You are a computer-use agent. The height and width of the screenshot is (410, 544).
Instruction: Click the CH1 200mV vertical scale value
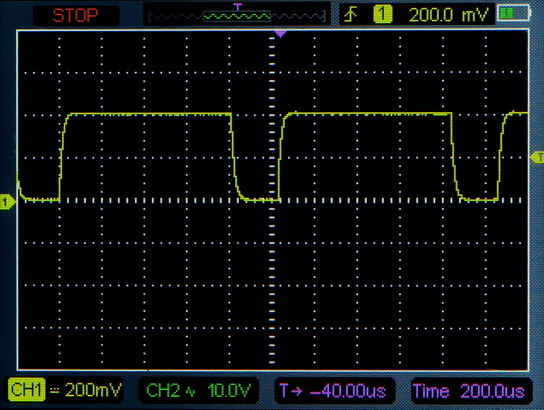click(93, 390)
